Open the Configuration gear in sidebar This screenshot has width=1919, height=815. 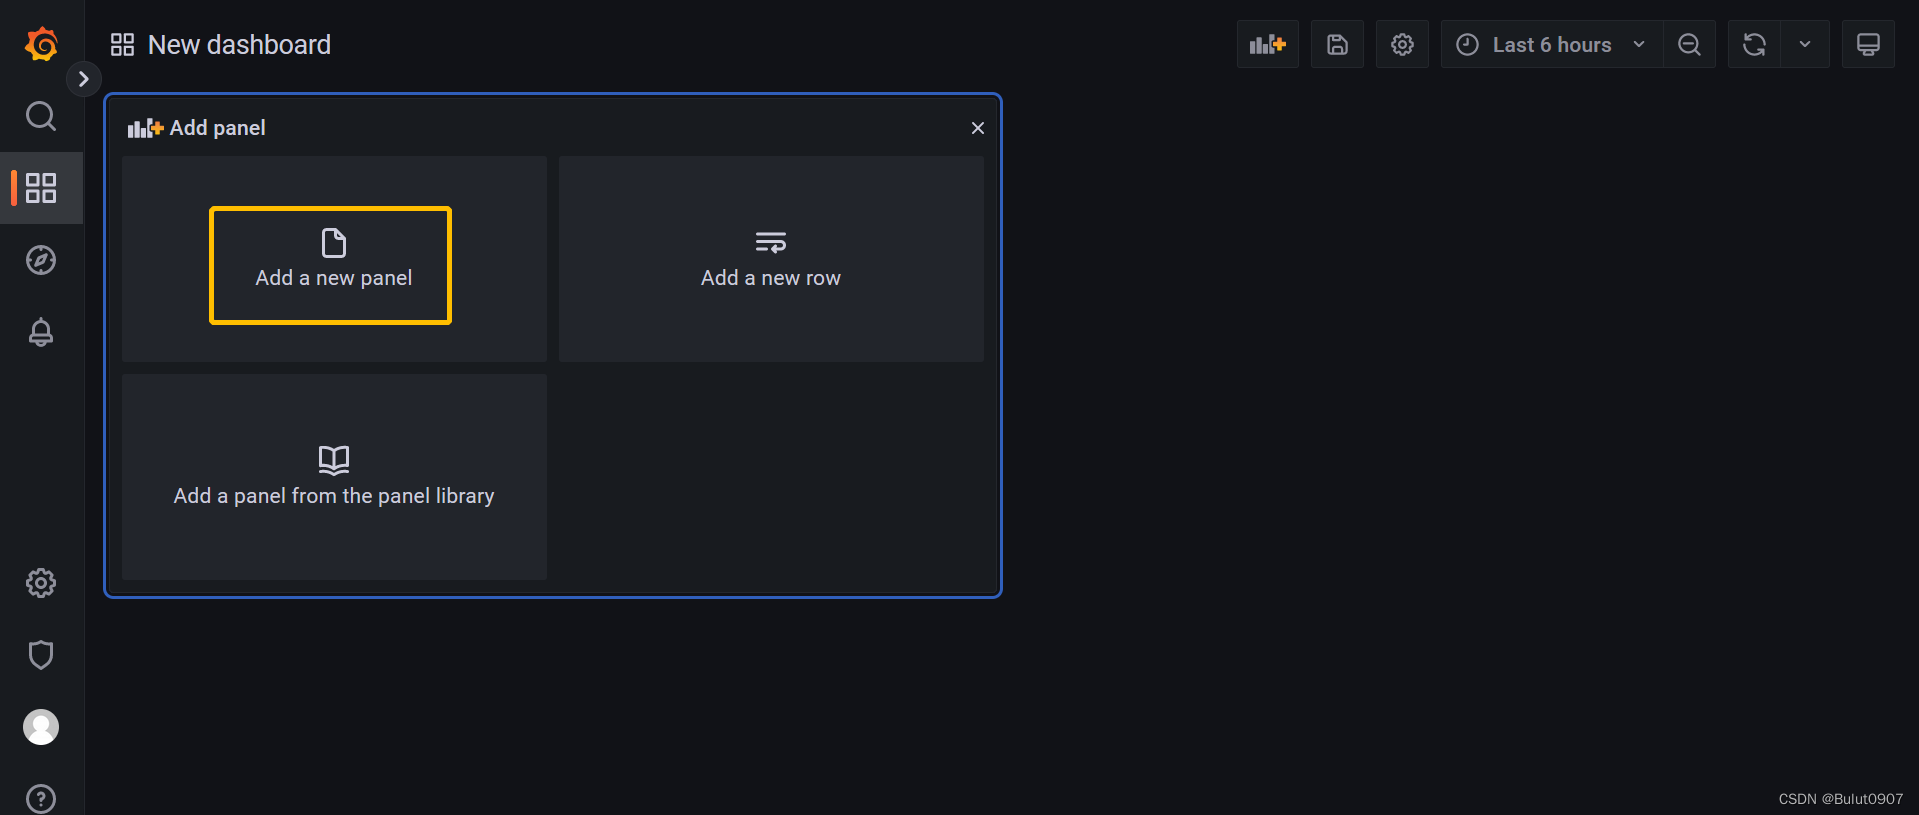41,583
